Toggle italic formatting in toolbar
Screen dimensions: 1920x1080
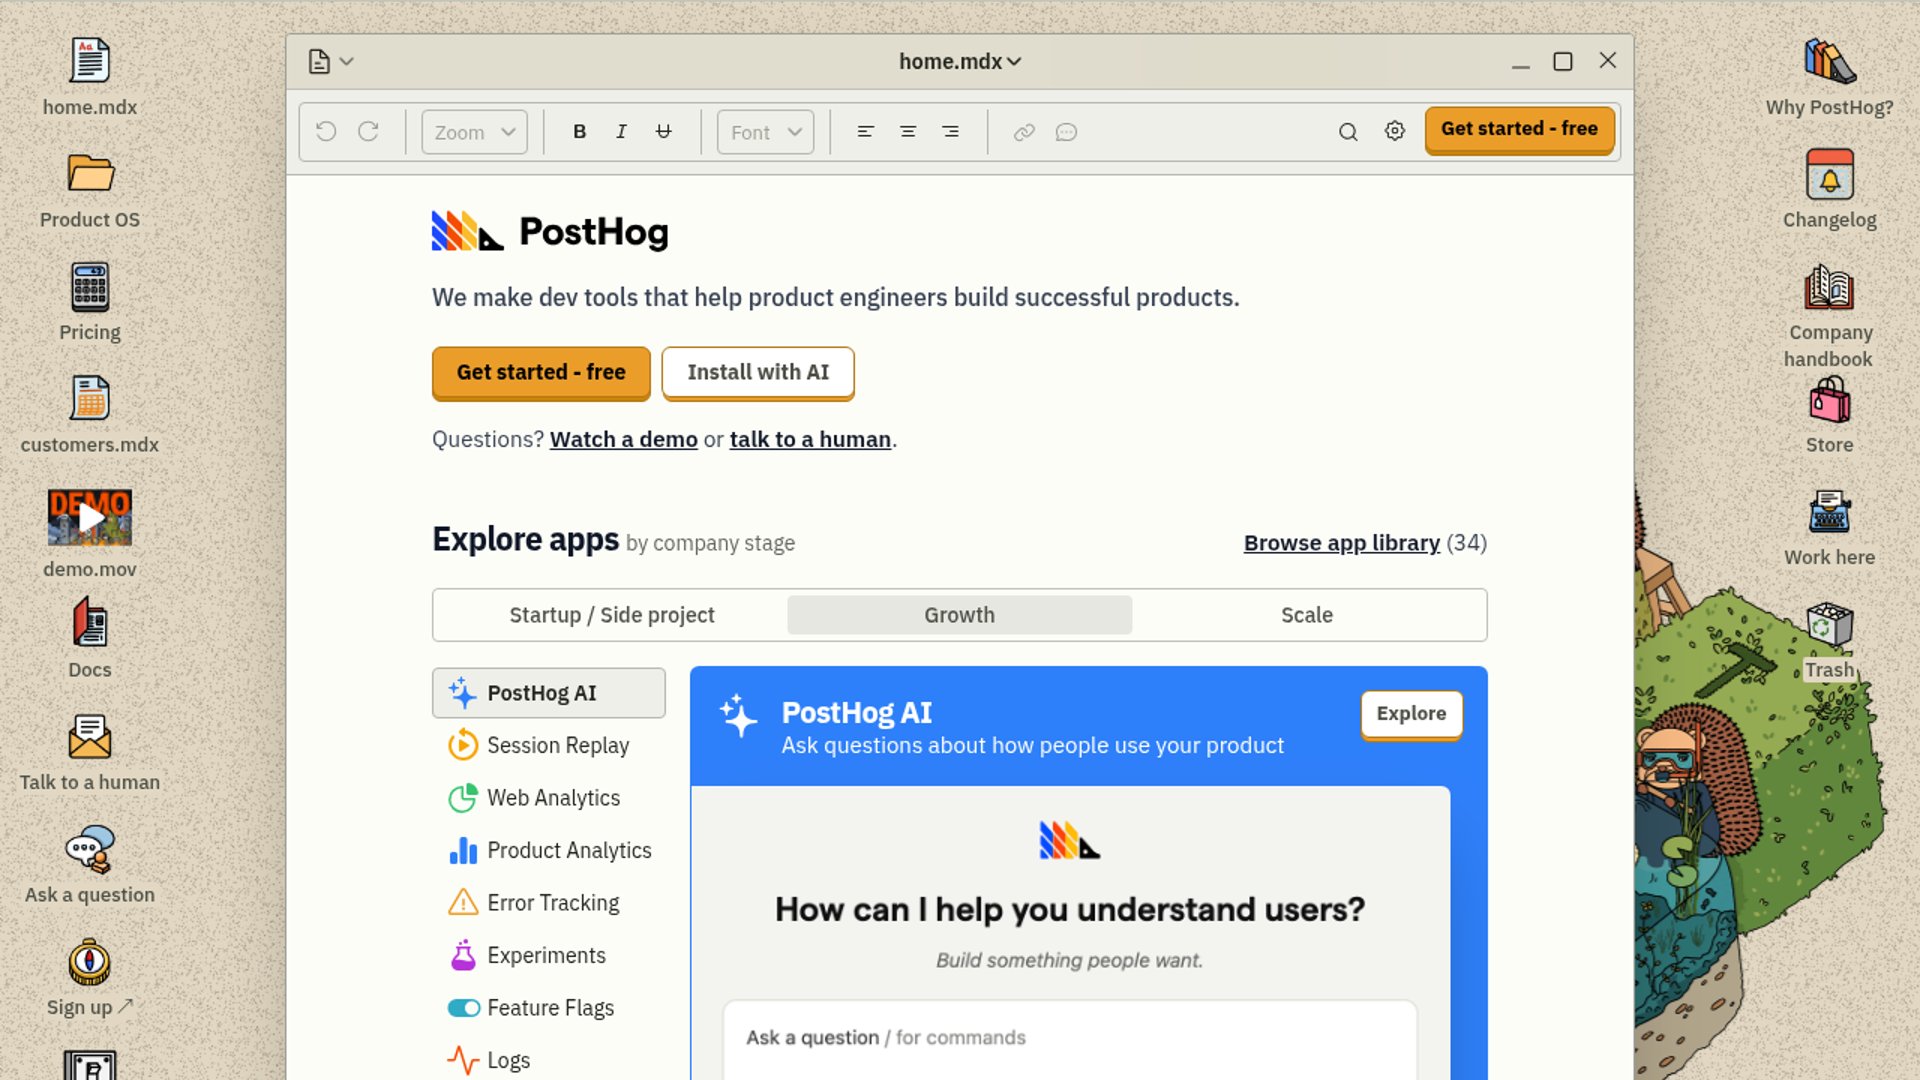point(621,132)
